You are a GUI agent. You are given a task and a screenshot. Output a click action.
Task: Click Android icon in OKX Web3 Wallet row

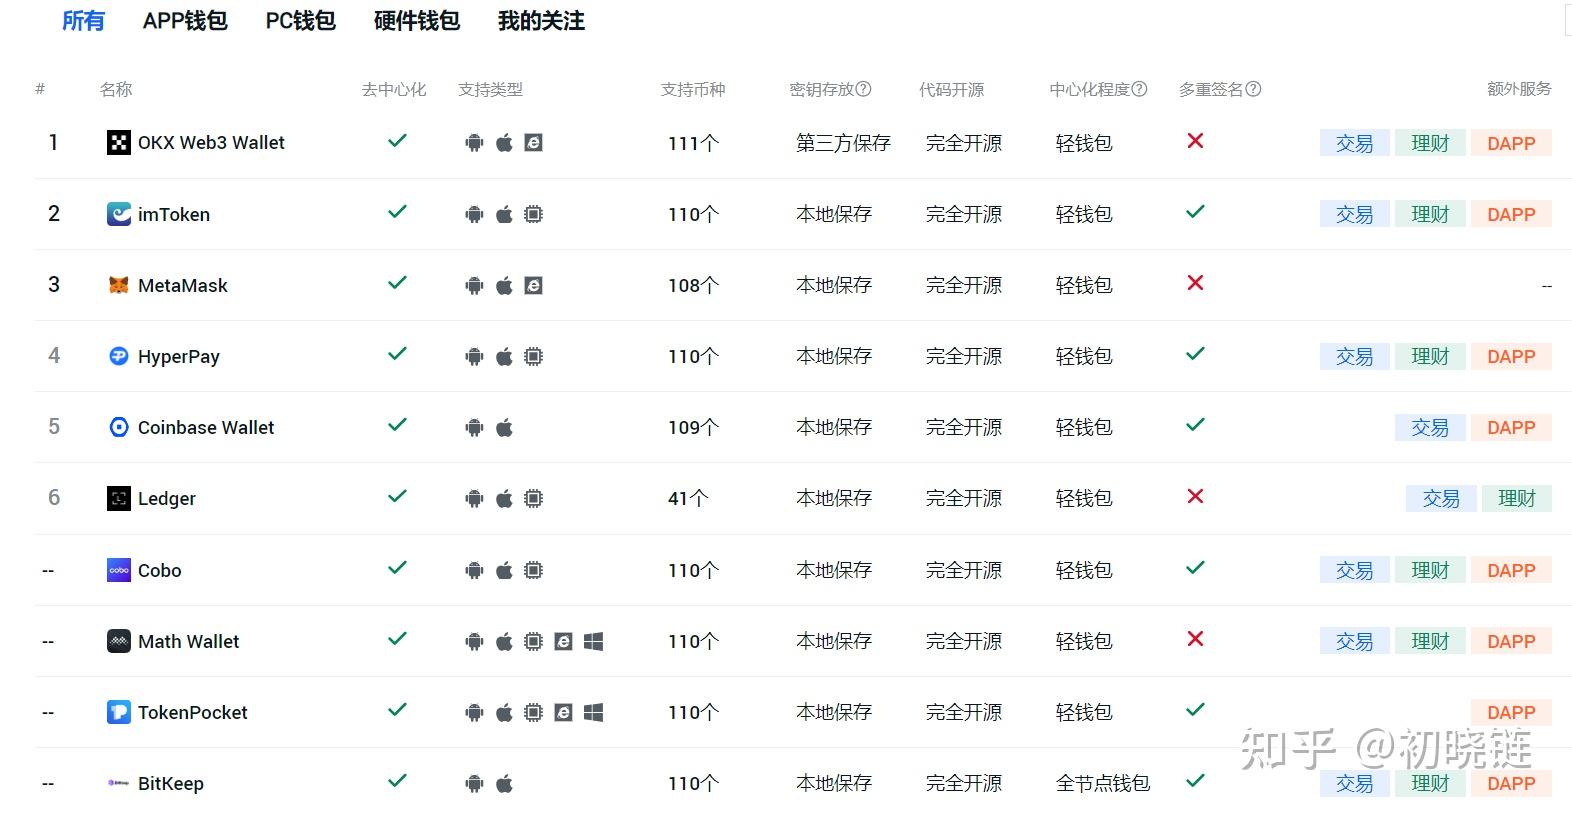474,143
